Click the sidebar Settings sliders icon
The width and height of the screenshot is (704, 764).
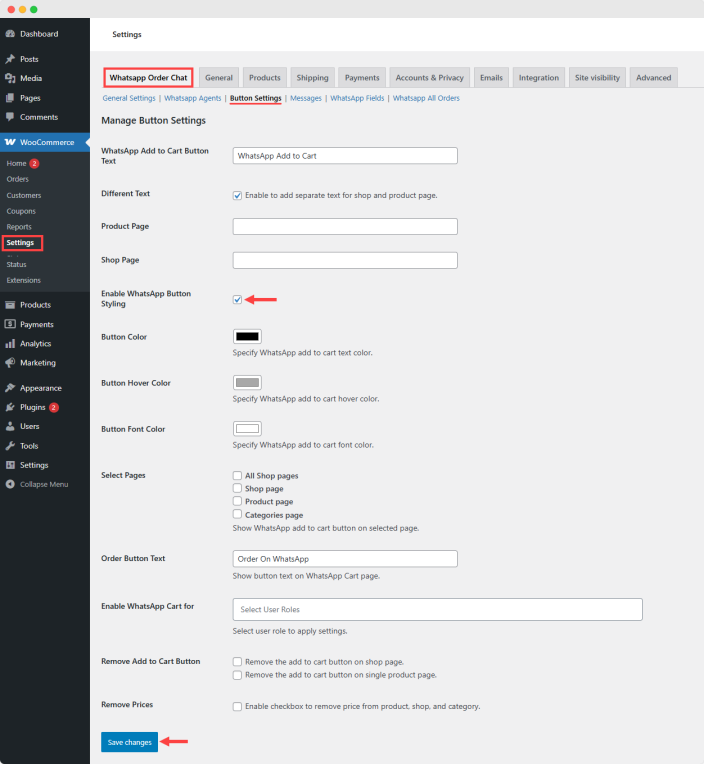point(10,465)
